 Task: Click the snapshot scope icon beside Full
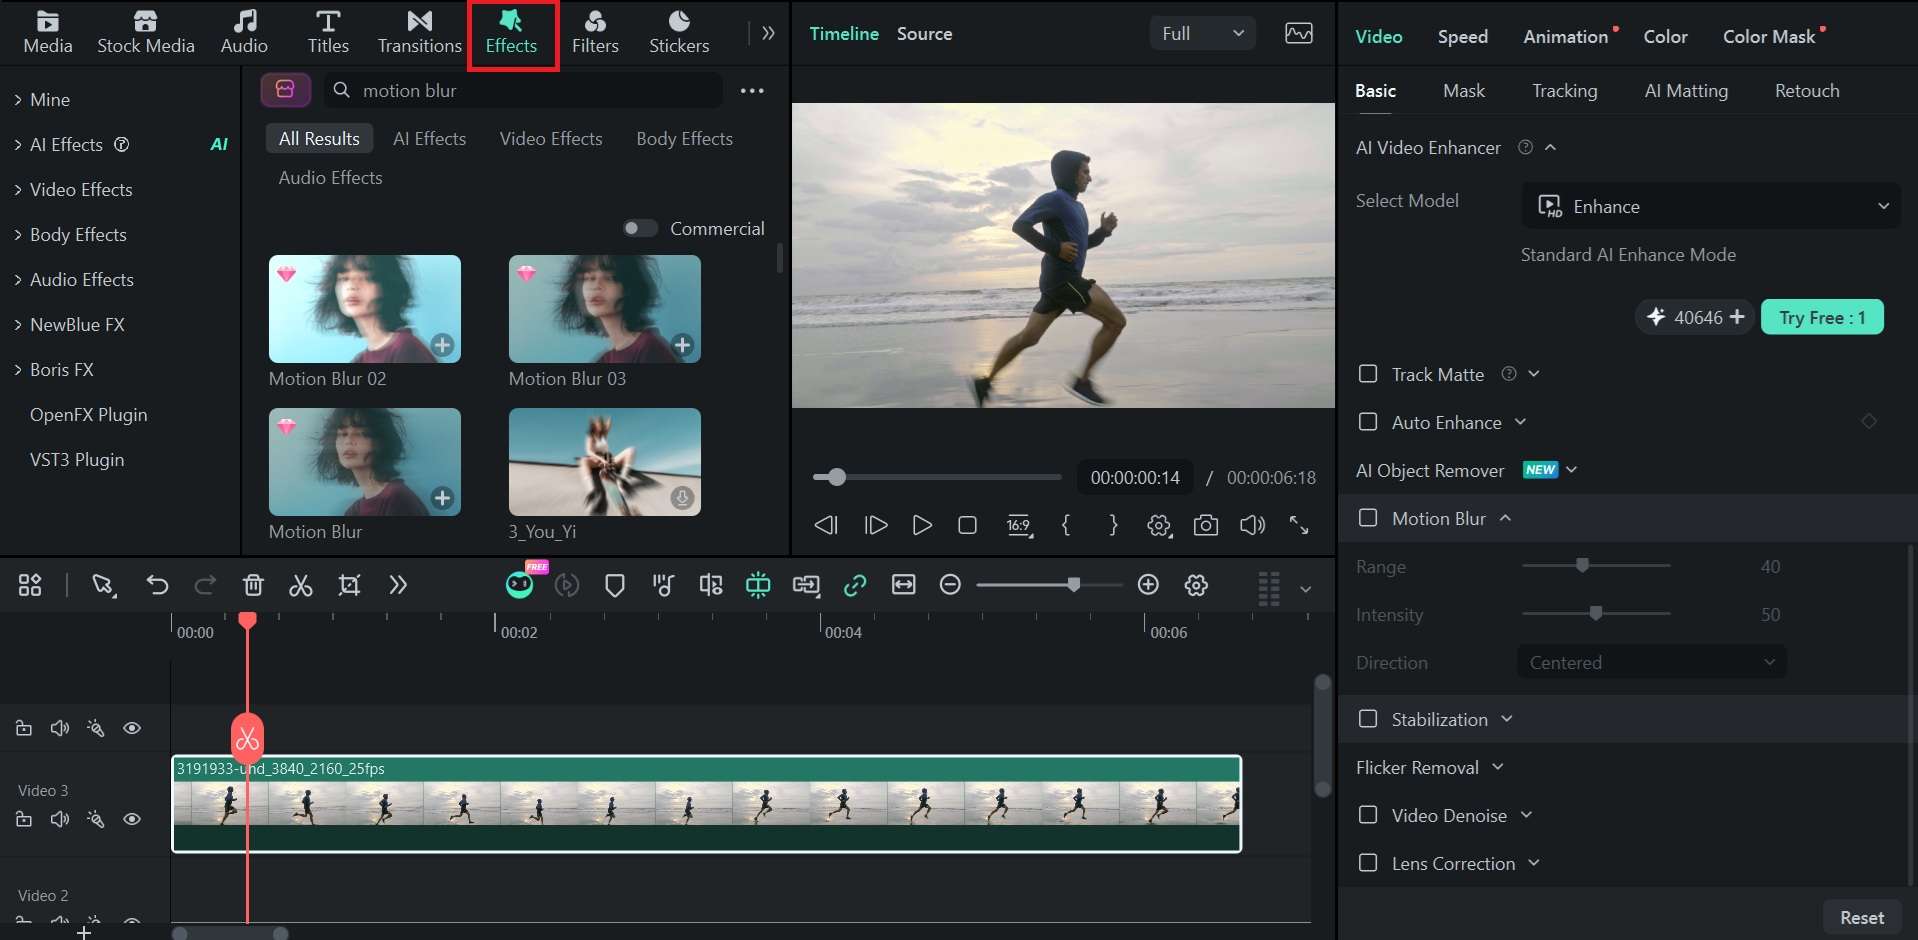click(1299, 33)
